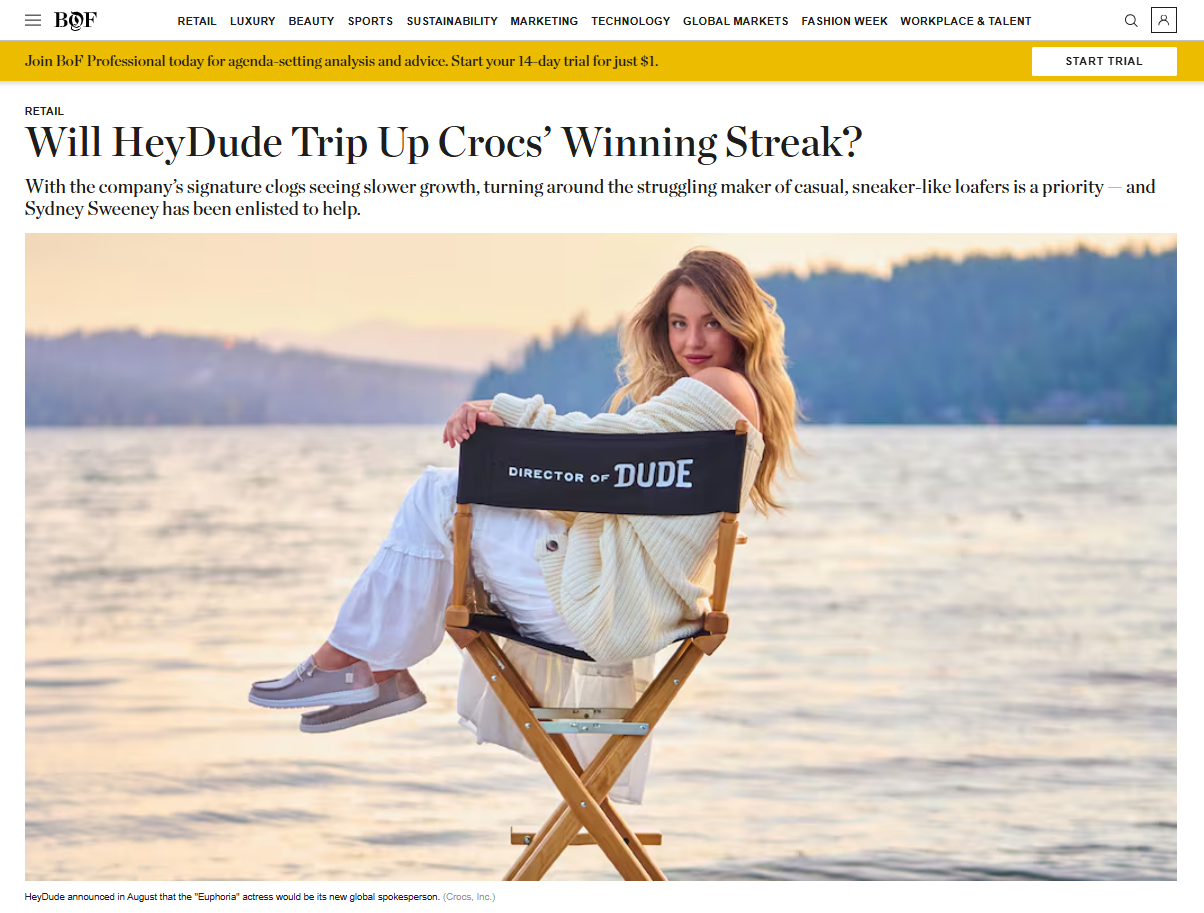Open the Retail navigation item
Screen dimensions: 1204x913
tap(197, 21)
